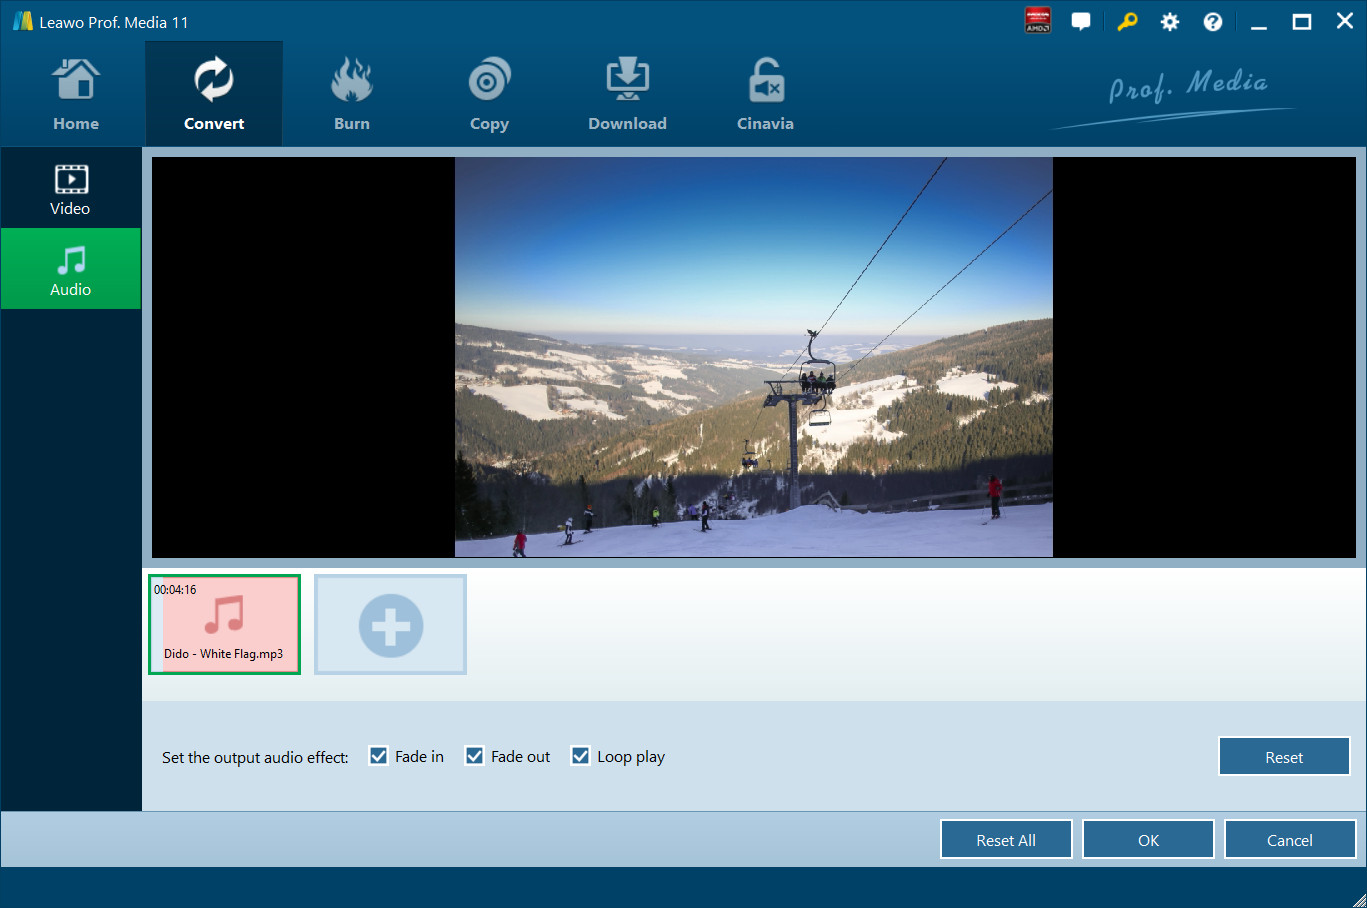The width and height of the screenshot is (1367, 908).
Task: Open the Home module
Action: click(x=76, y=95)
